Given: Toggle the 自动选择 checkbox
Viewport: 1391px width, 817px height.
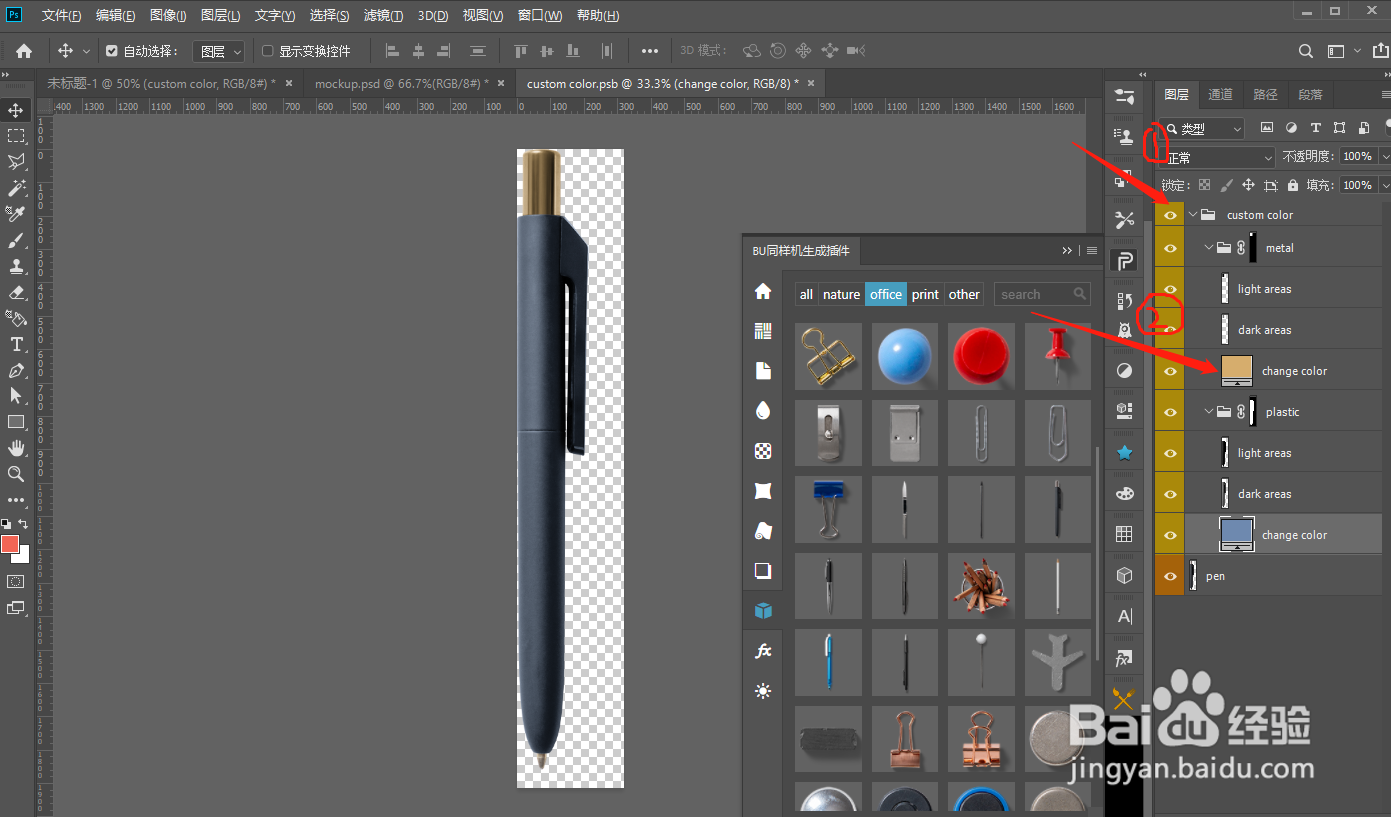Looking at the screenshot, I should (x=112, y=51).
